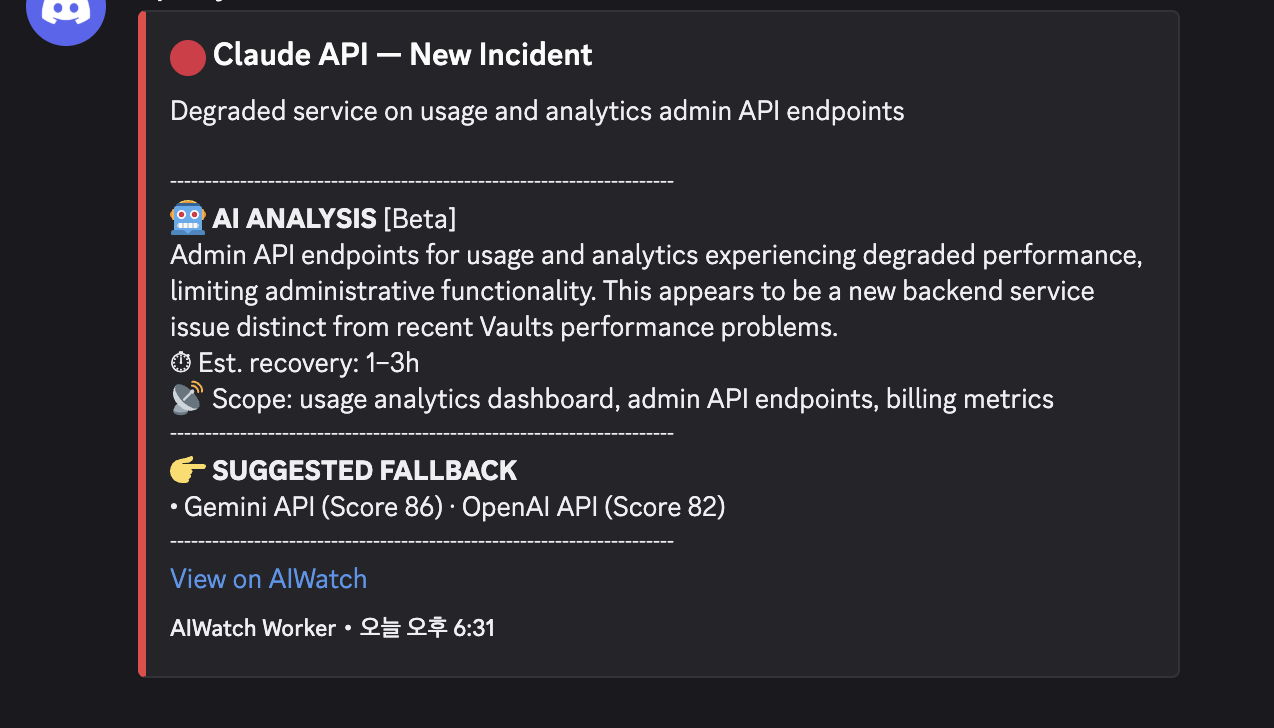The height and width of the screenshot is (728, 1274).
Task: Click the Discord bot avatar icon
Action: tap(64, 18)
